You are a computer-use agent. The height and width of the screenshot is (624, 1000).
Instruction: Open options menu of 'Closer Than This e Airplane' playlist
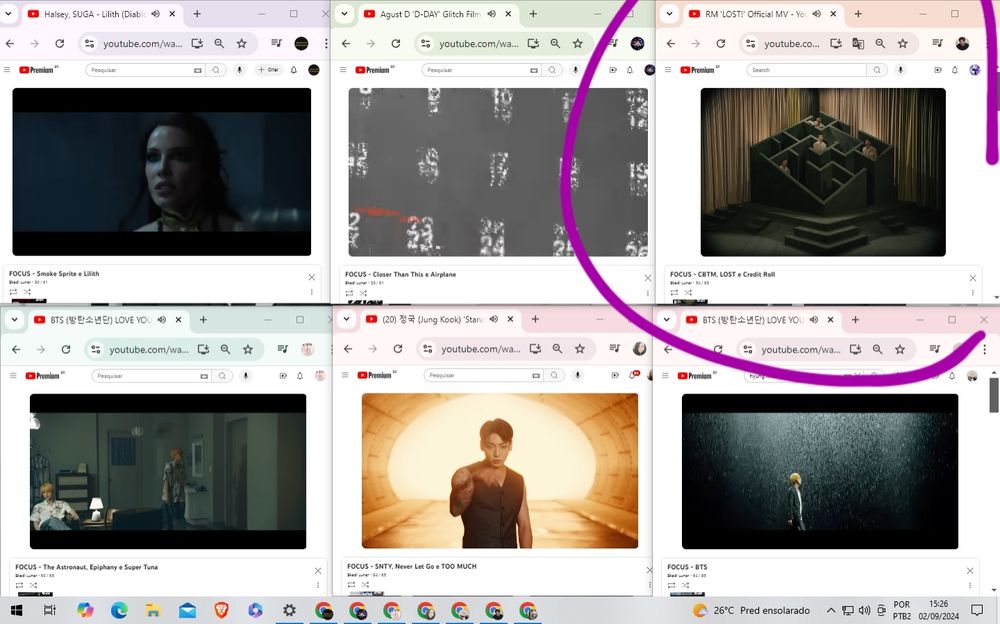tap(648, 293)
